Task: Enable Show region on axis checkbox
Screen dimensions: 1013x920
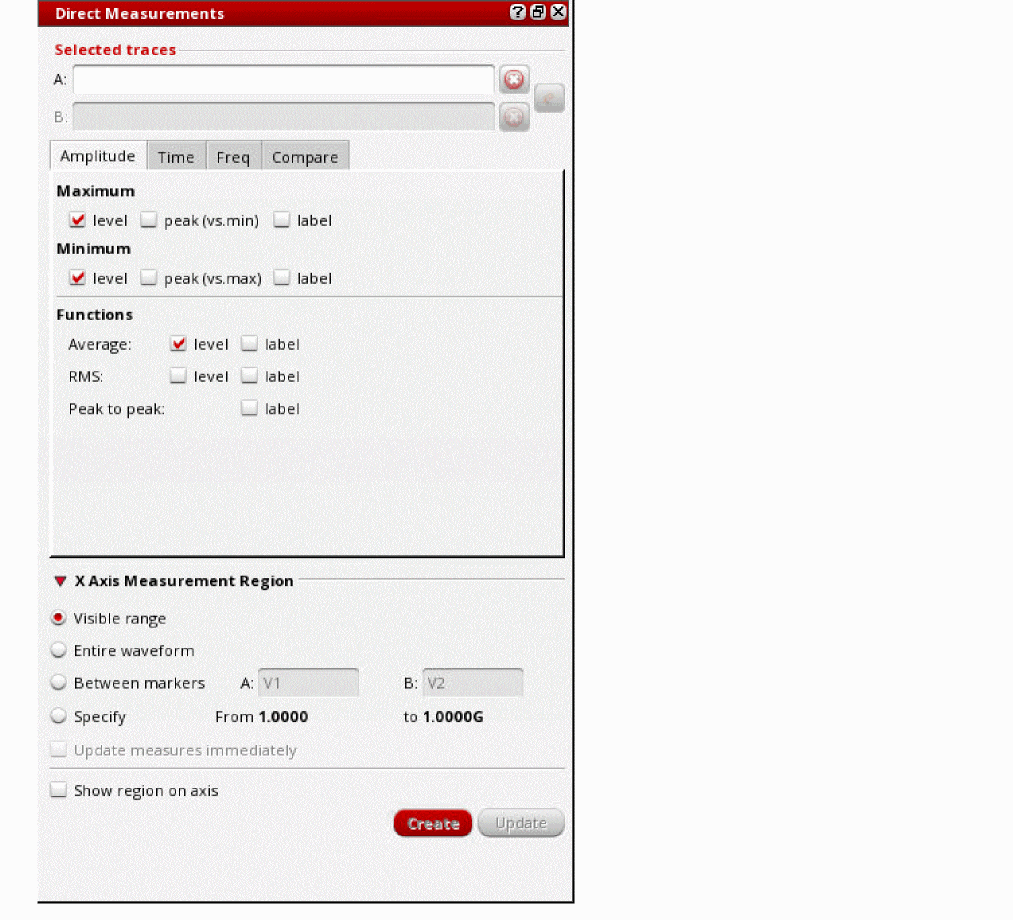Action: pos(59,790)
